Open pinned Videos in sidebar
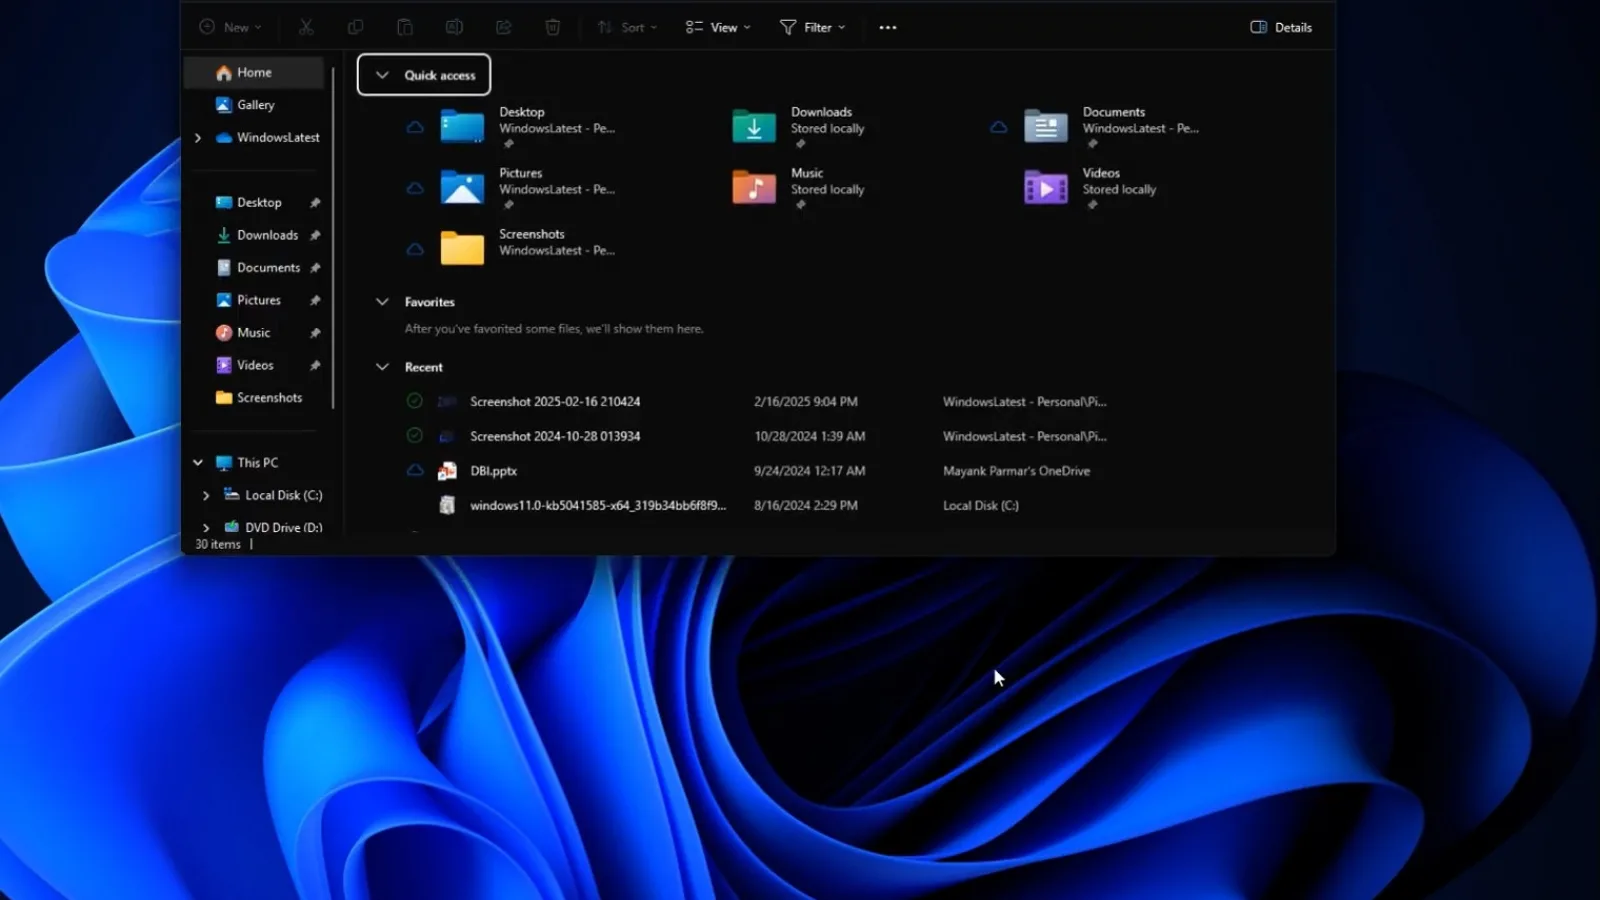Viewport: 1600px width, 900px height. (x=245, y=365)
